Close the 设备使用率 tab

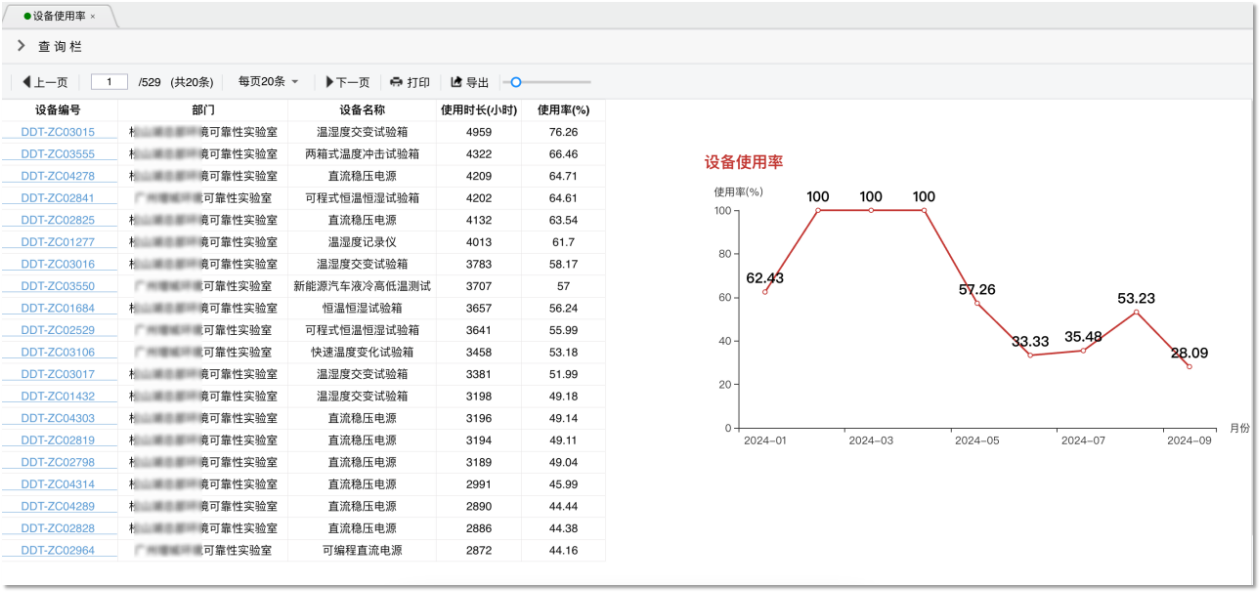[x=93, y=16]
